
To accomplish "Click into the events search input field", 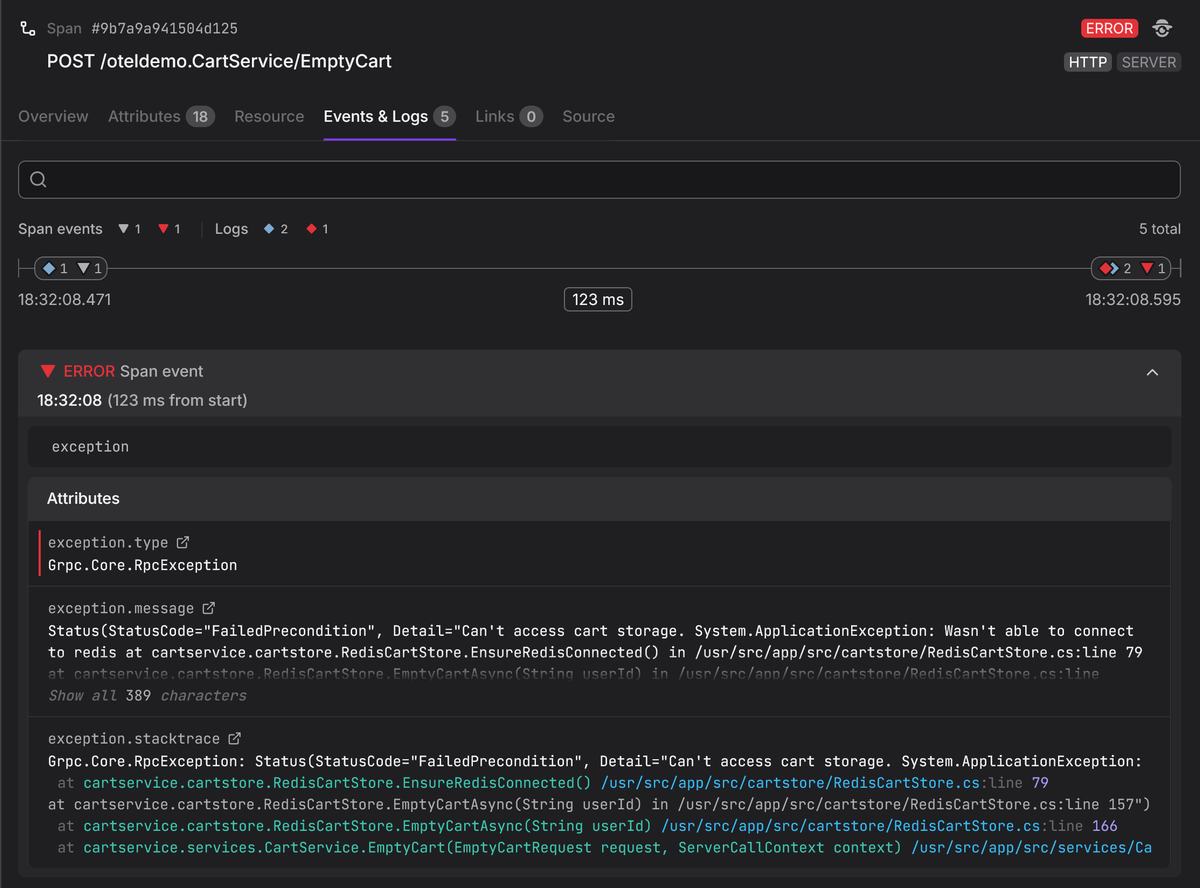I will [x=600, y=180].
